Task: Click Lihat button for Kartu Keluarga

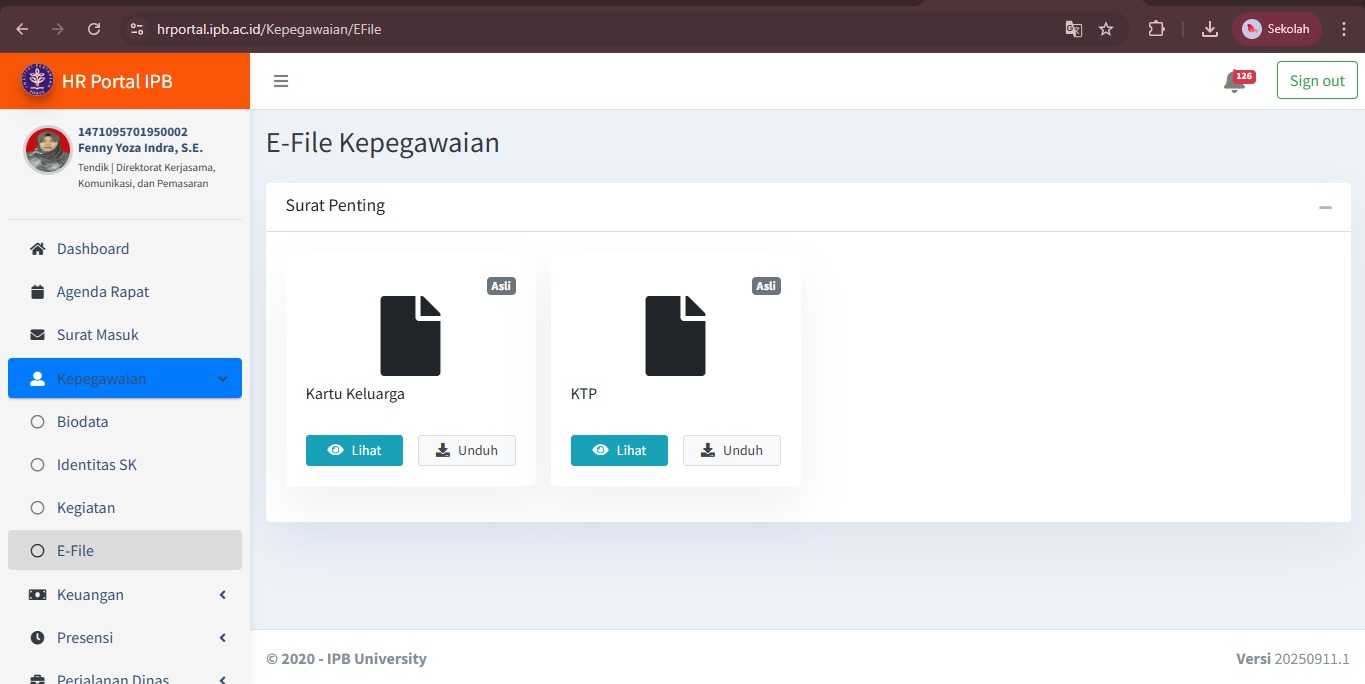Action: click(x=354, y=451)
